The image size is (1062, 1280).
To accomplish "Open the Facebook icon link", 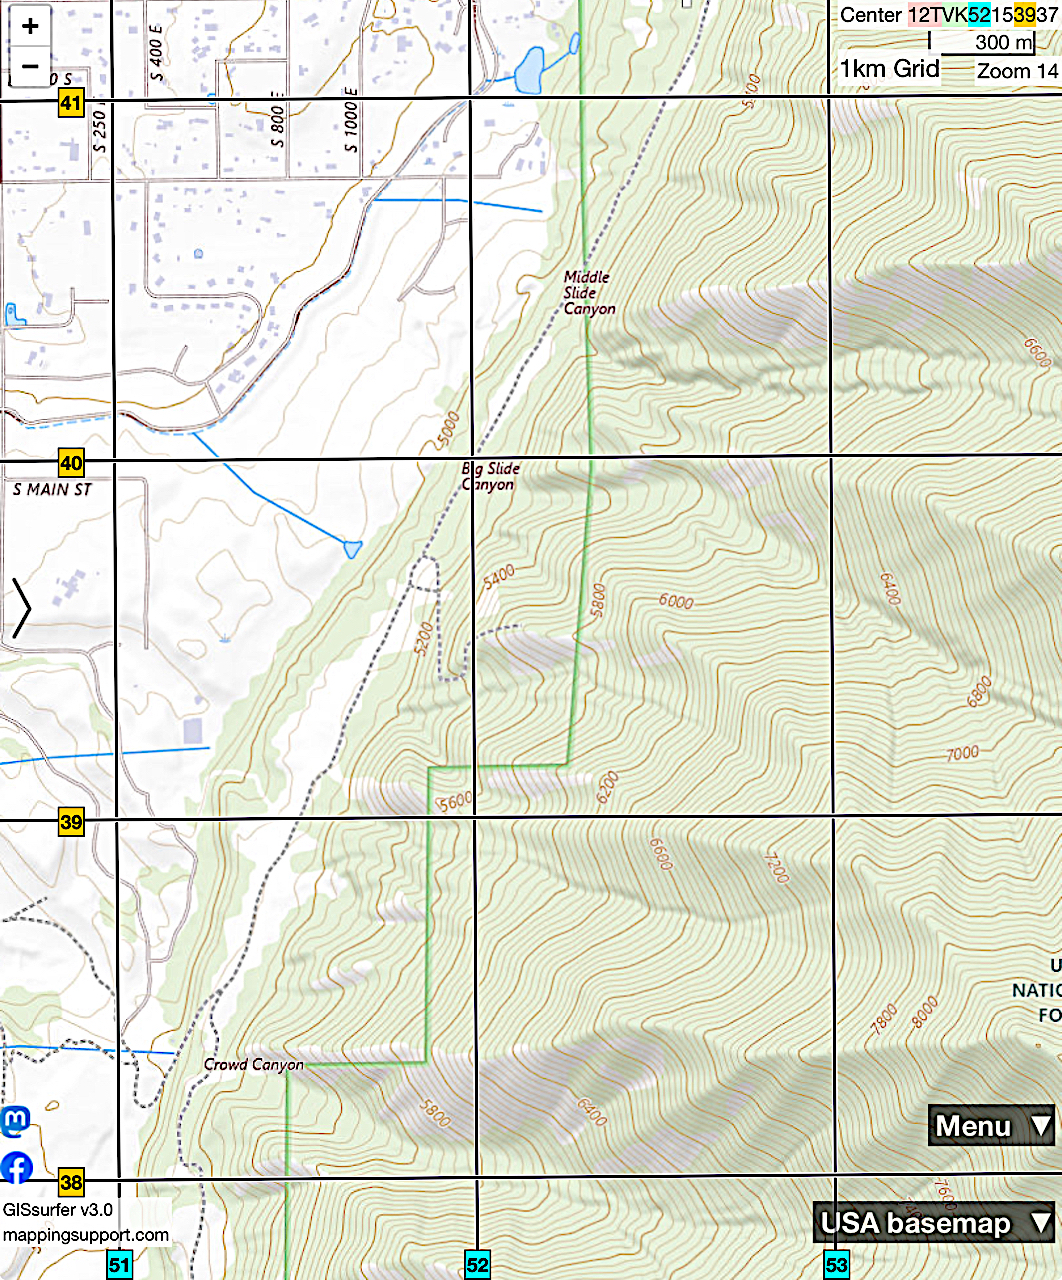I will click(16, 1167).
